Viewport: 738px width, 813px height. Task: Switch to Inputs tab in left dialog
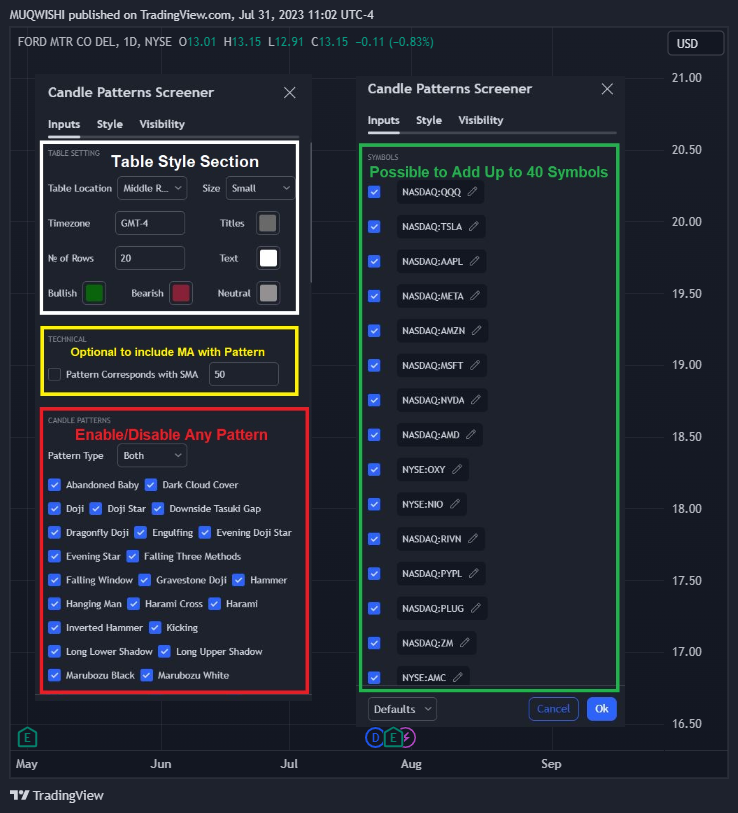pyautogui.click(x=64, y=124)
